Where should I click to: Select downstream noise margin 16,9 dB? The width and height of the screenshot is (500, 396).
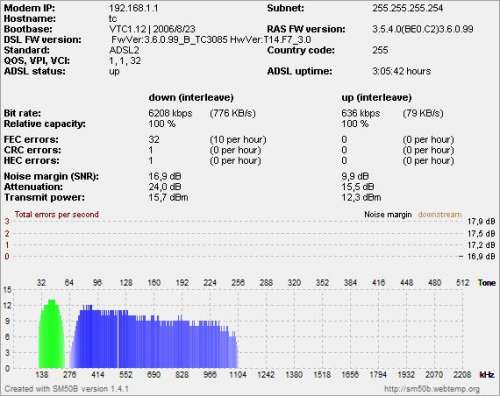pyautogui.click(x=165, y=176)
